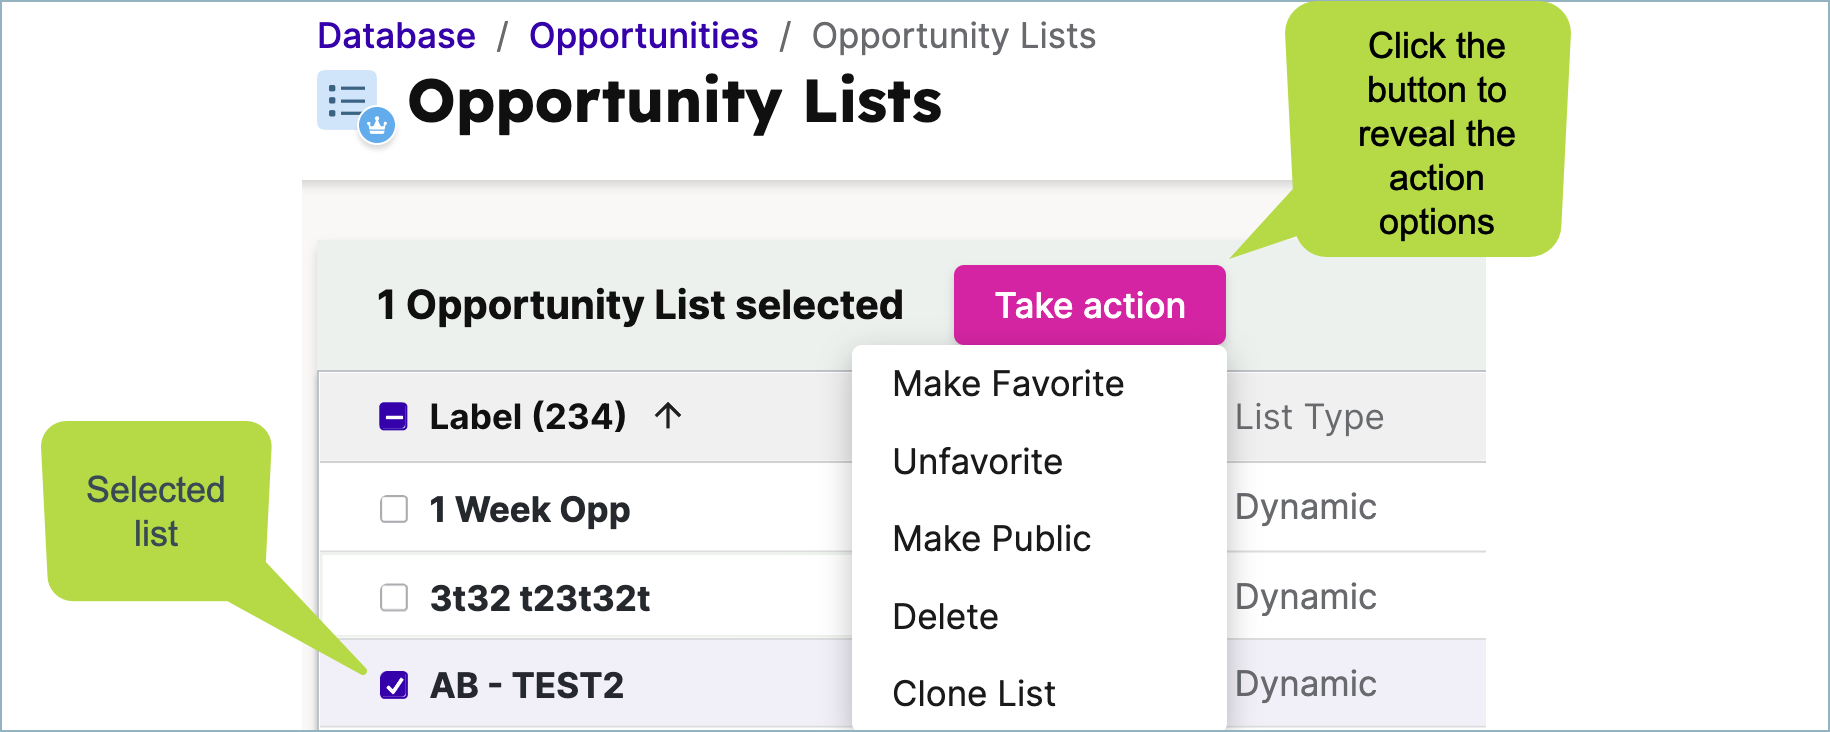Open the 1 Week Opp list
This screenshot has width=1830, height=732.
click(530, 510)
